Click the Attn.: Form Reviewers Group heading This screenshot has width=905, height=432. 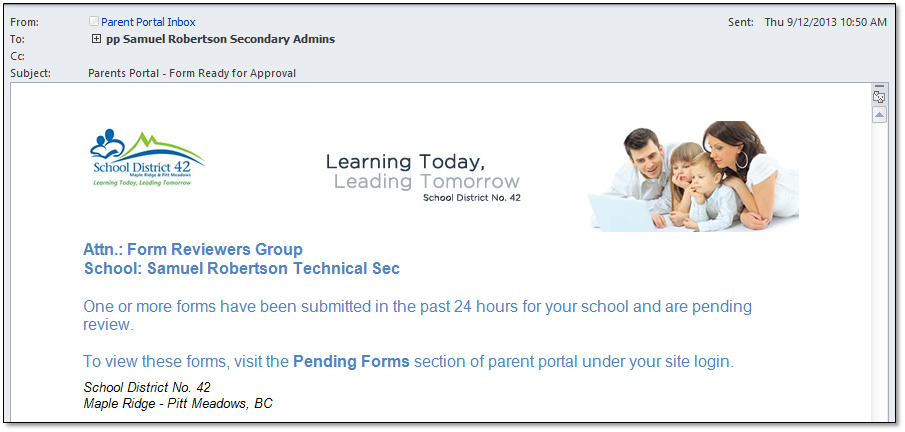point(192,249)
